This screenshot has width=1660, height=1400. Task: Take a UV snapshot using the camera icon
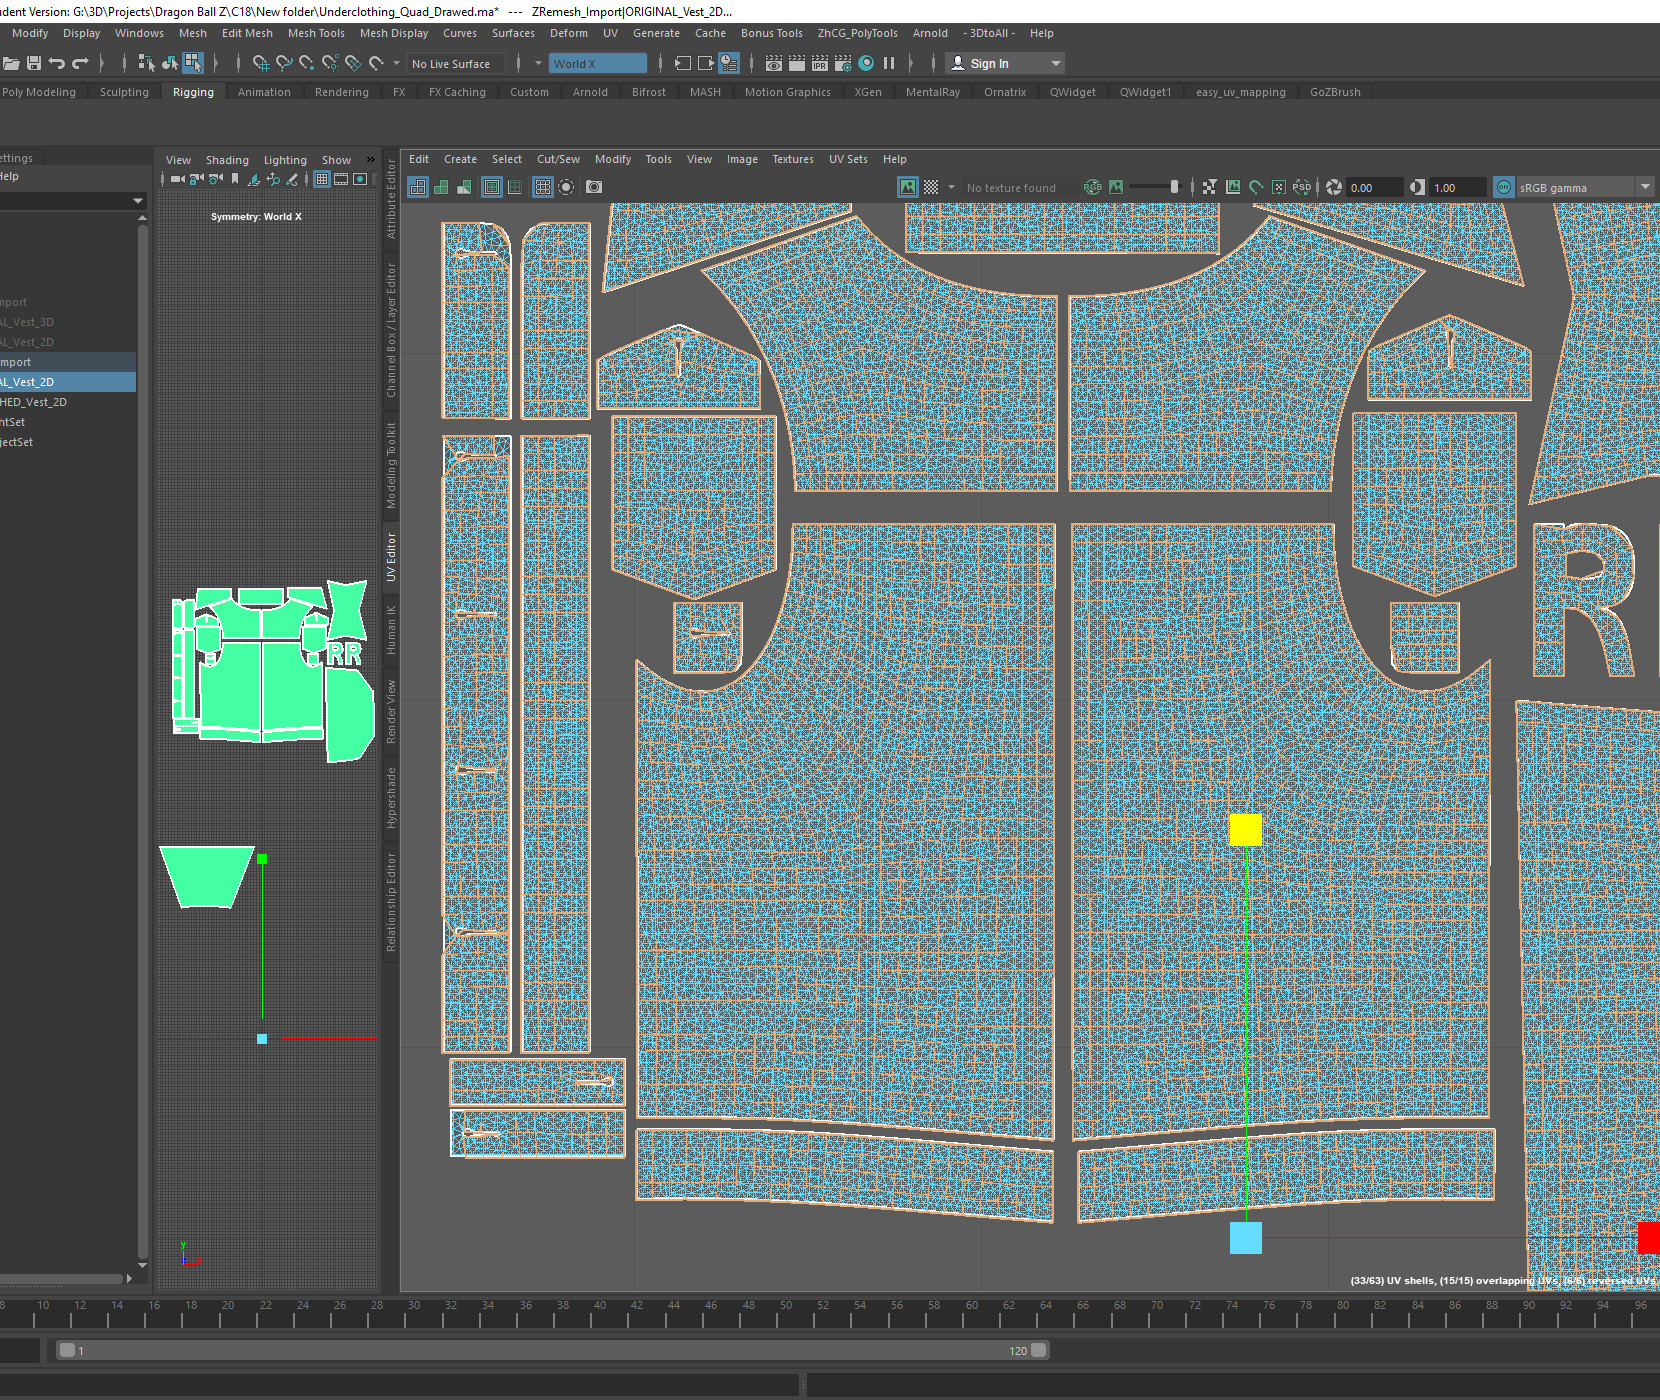593,187
